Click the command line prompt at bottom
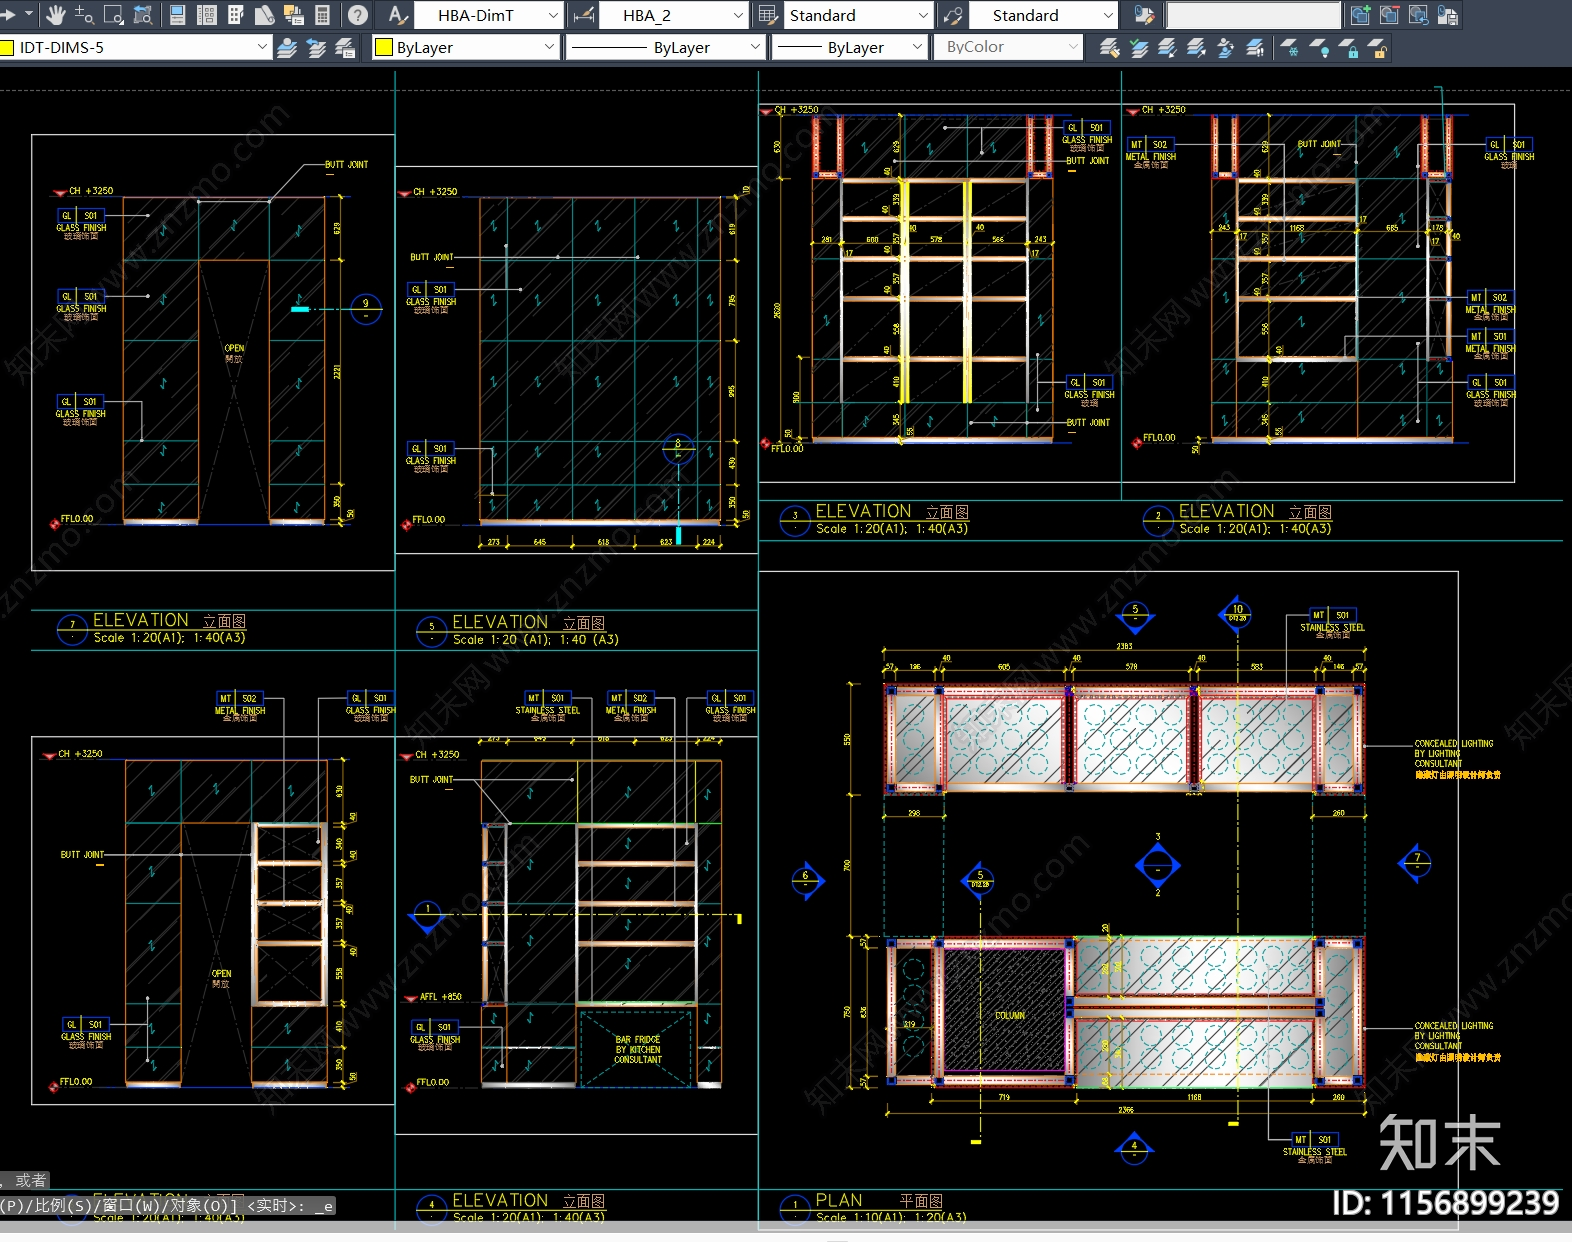 [167, 1206]
